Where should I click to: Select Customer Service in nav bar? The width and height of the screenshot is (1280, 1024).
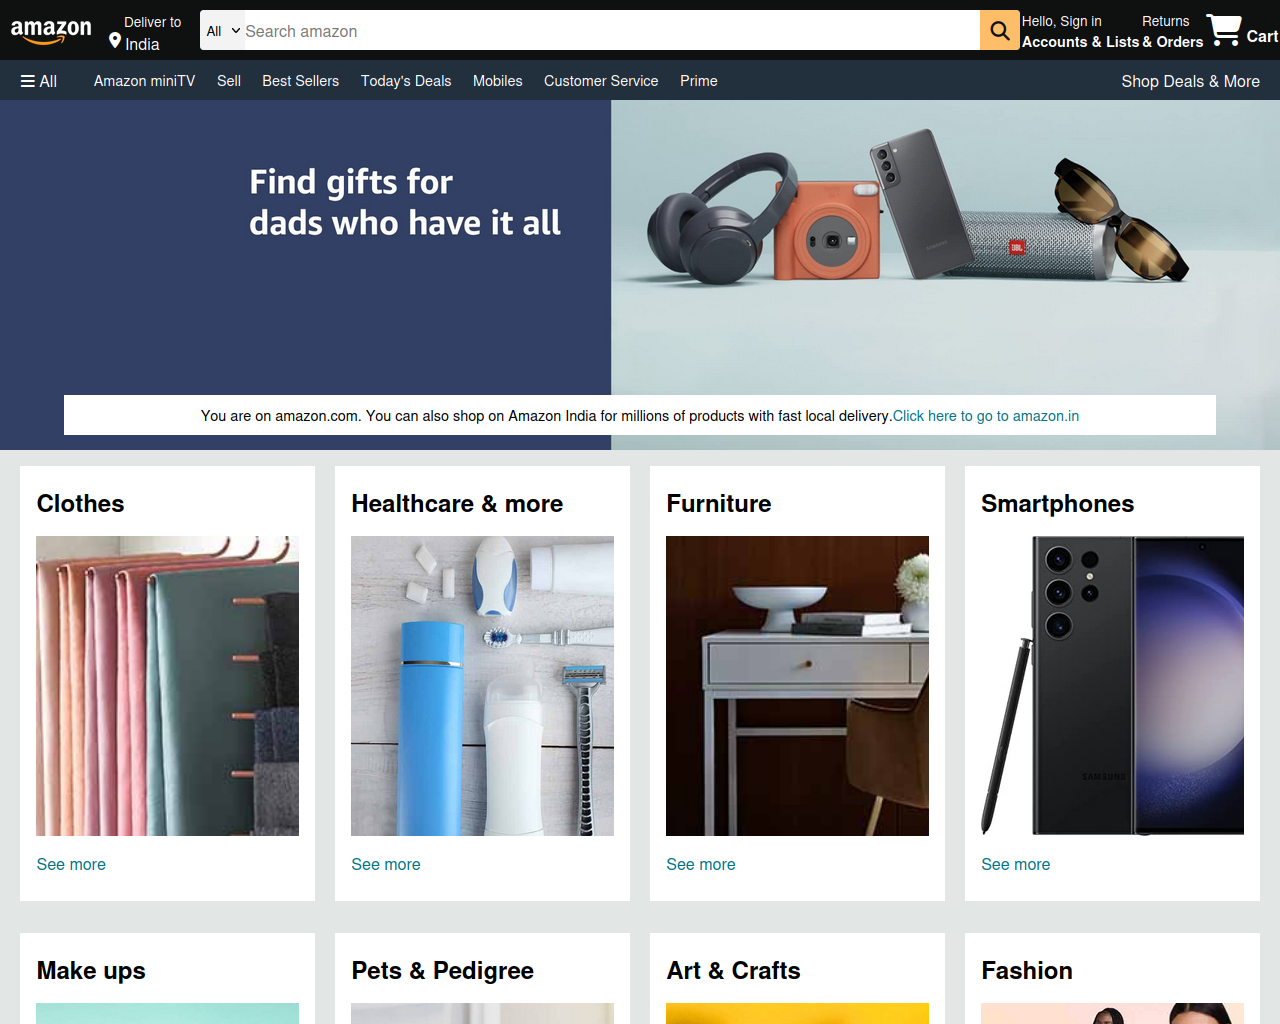(601, 81)
